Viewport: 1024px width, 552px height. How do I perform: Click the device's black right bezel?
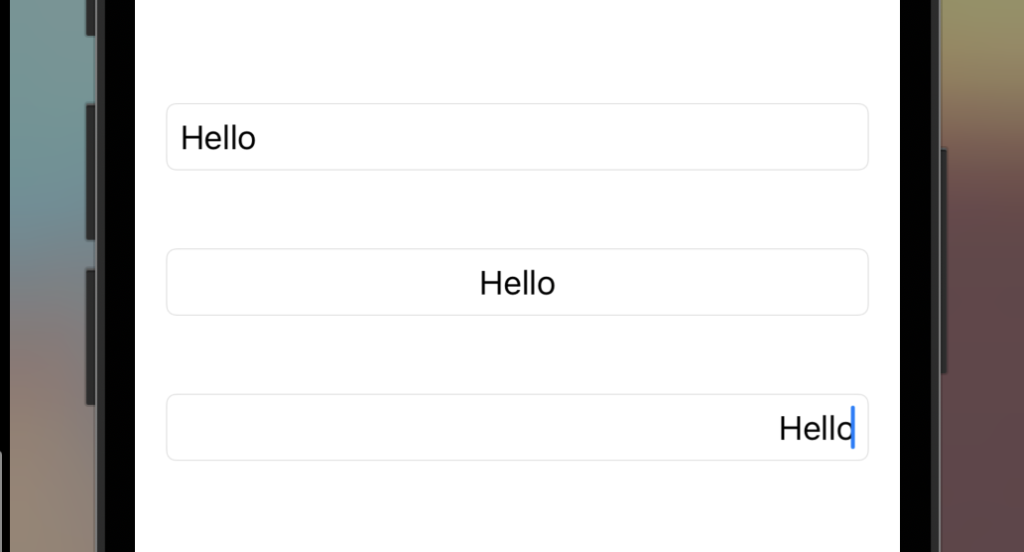pos(915,276)
